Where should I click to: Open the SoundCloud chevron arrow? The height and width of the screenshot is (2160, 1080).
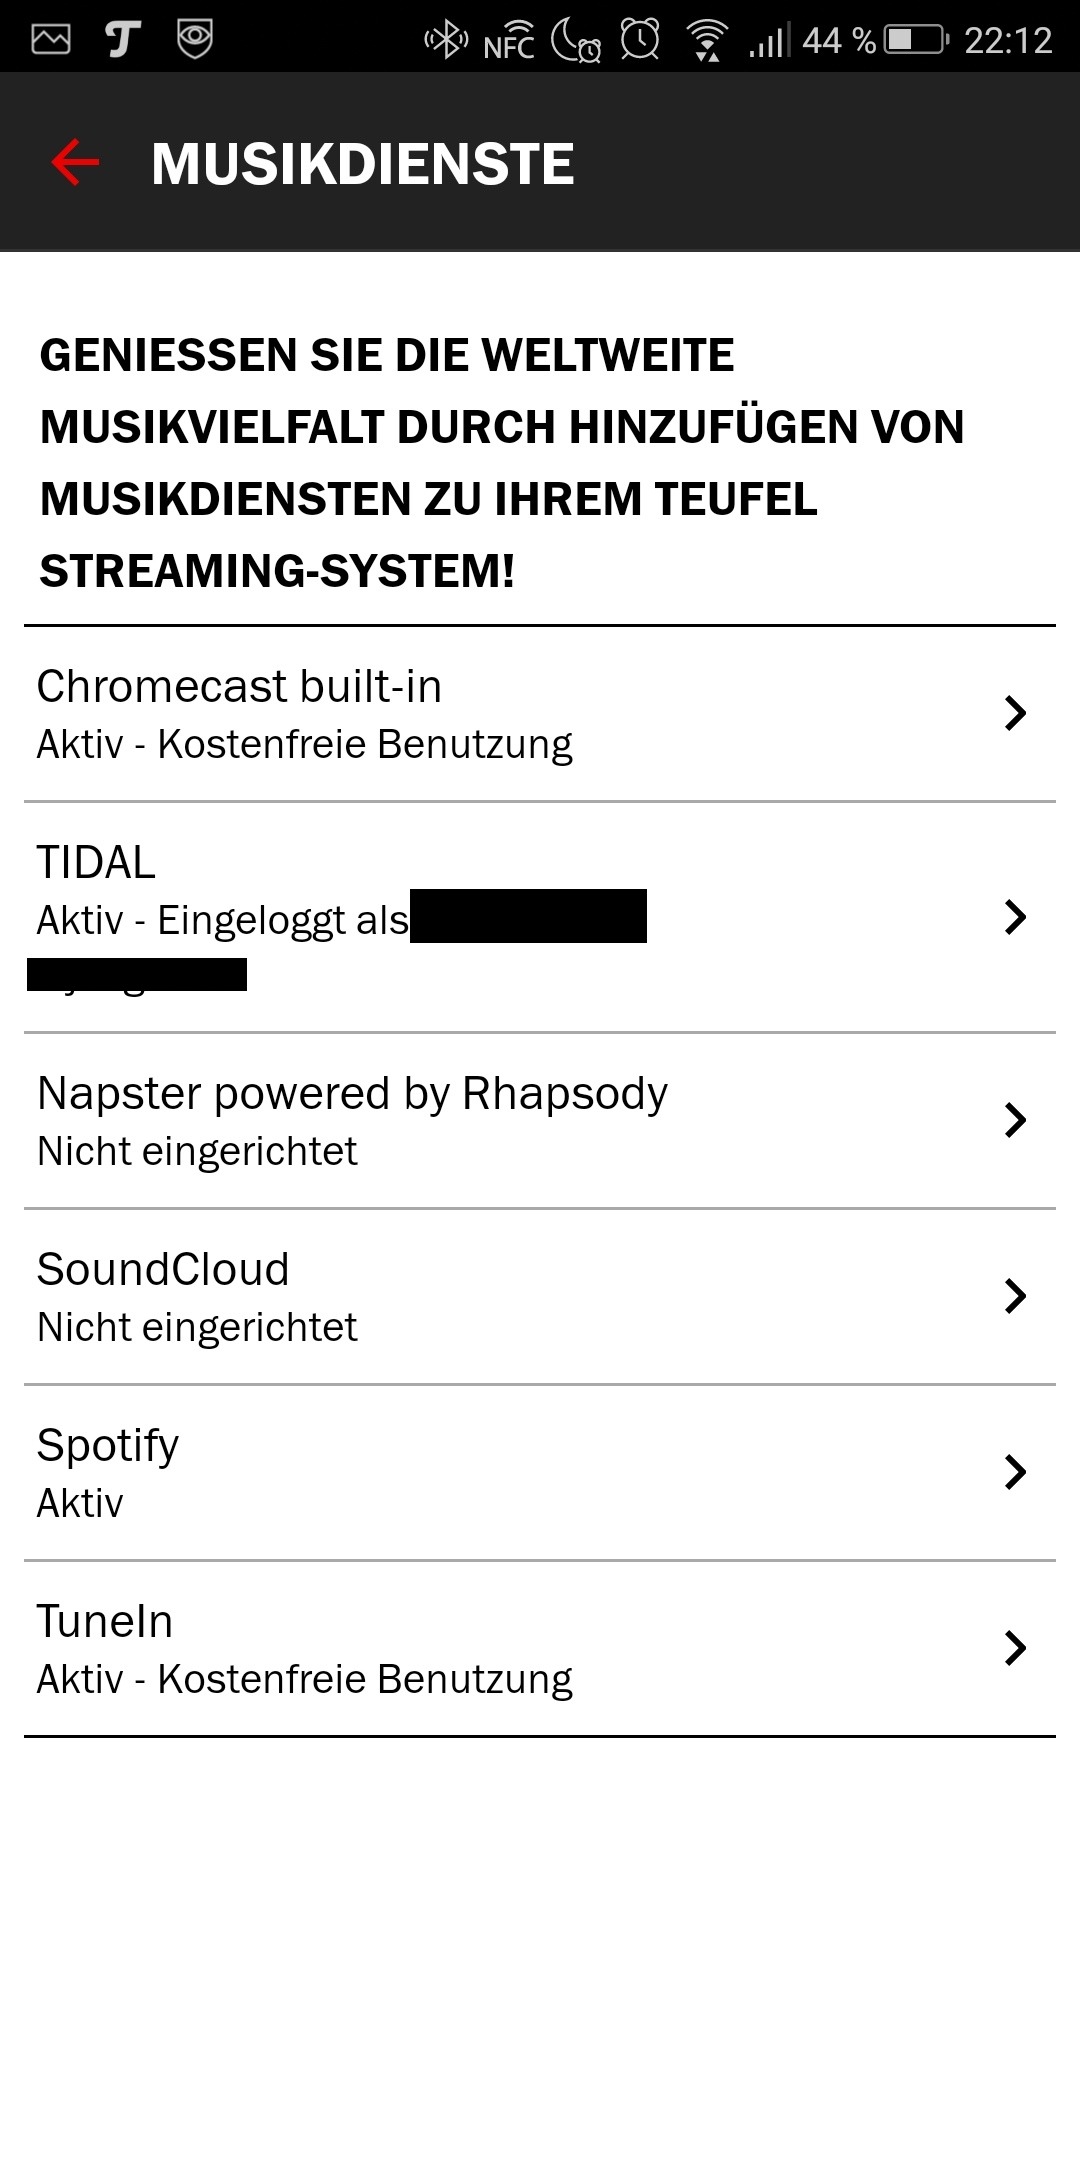tap(1015, 1296)
